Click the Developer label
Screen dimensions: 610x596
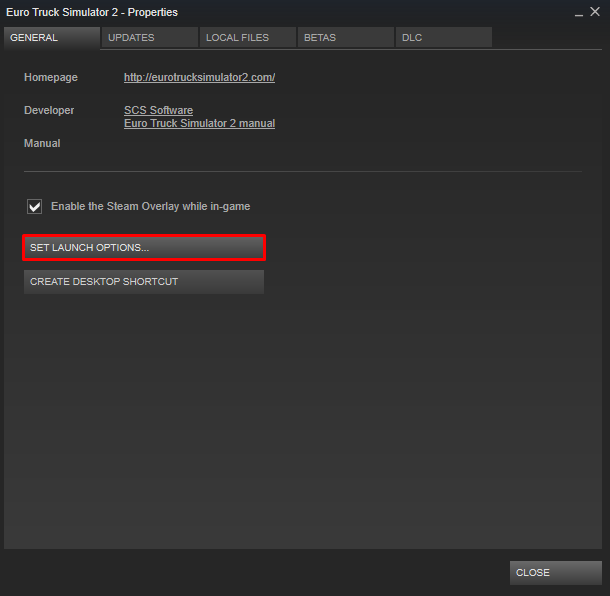[x=49, y=110]
